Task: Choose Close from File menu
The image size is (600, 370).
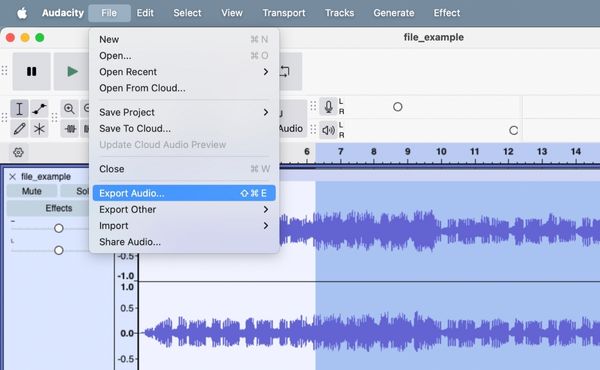Action: tap(184, 169)
